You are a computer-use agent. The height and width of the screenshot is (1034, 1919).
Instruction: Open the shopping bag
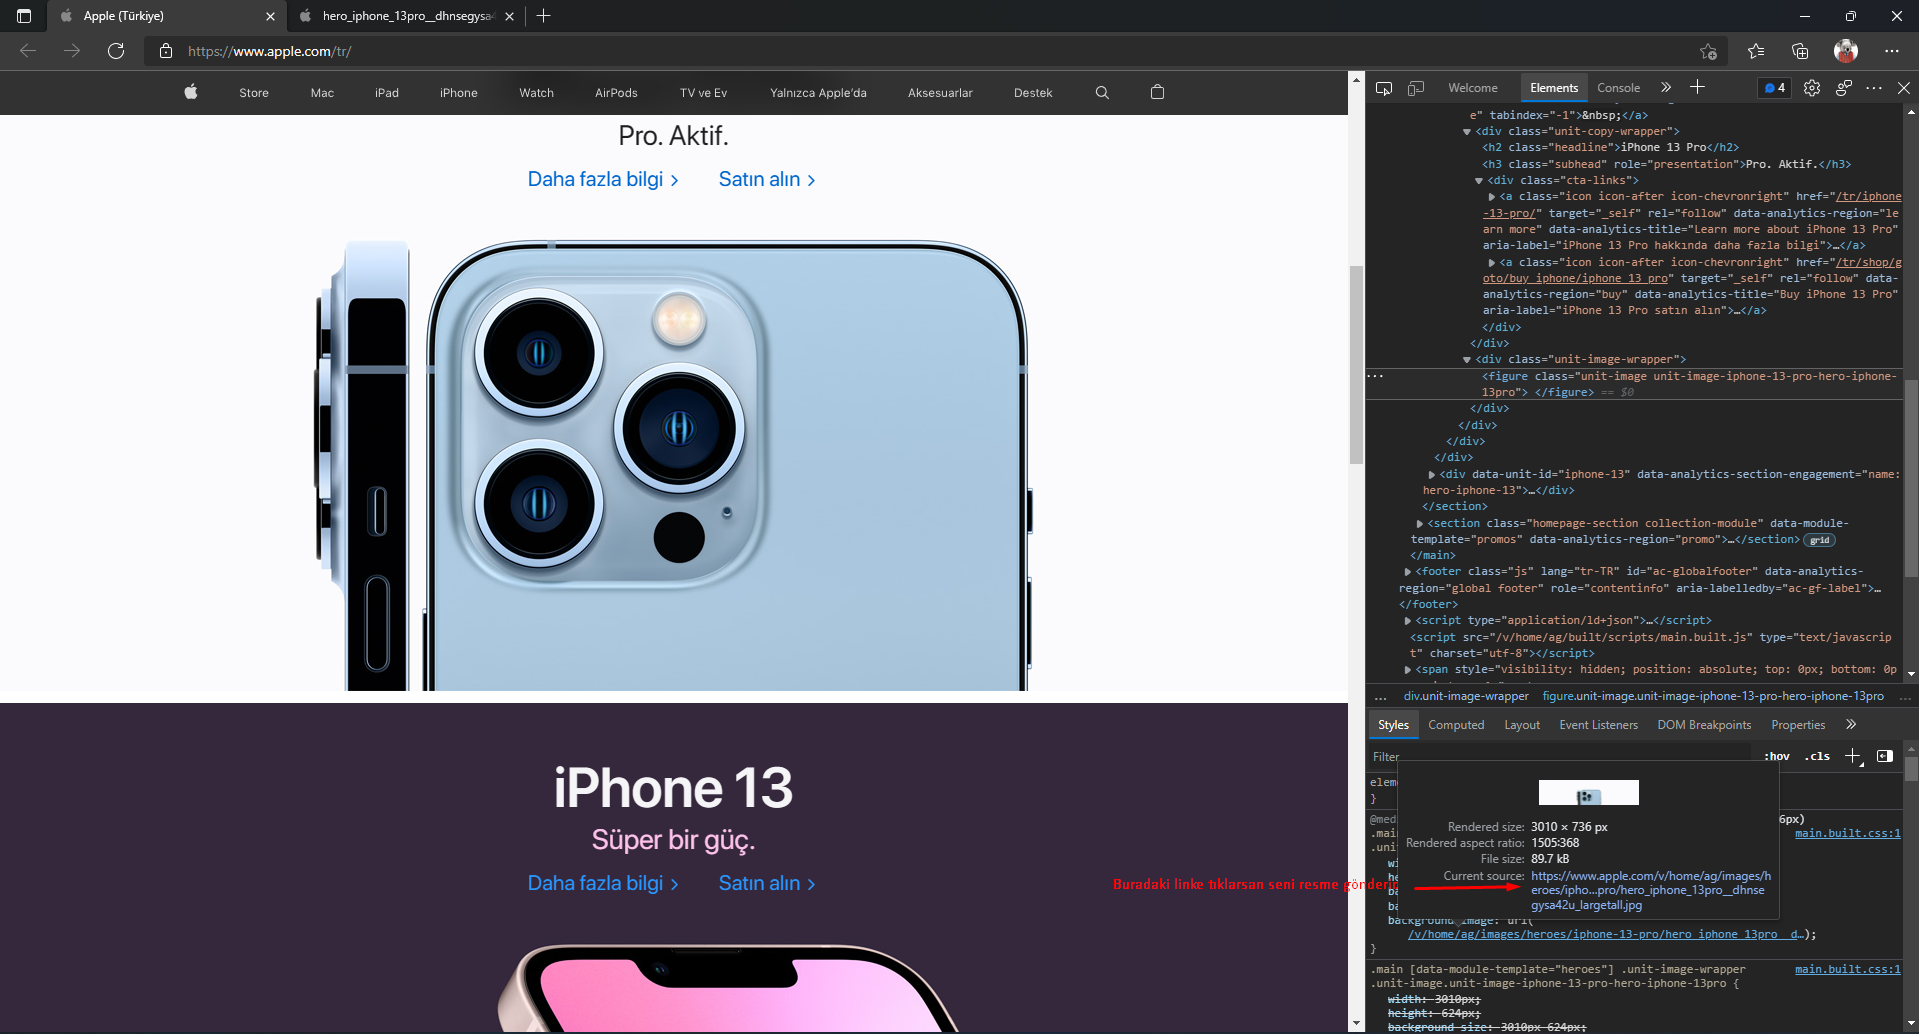point(1157,92)
